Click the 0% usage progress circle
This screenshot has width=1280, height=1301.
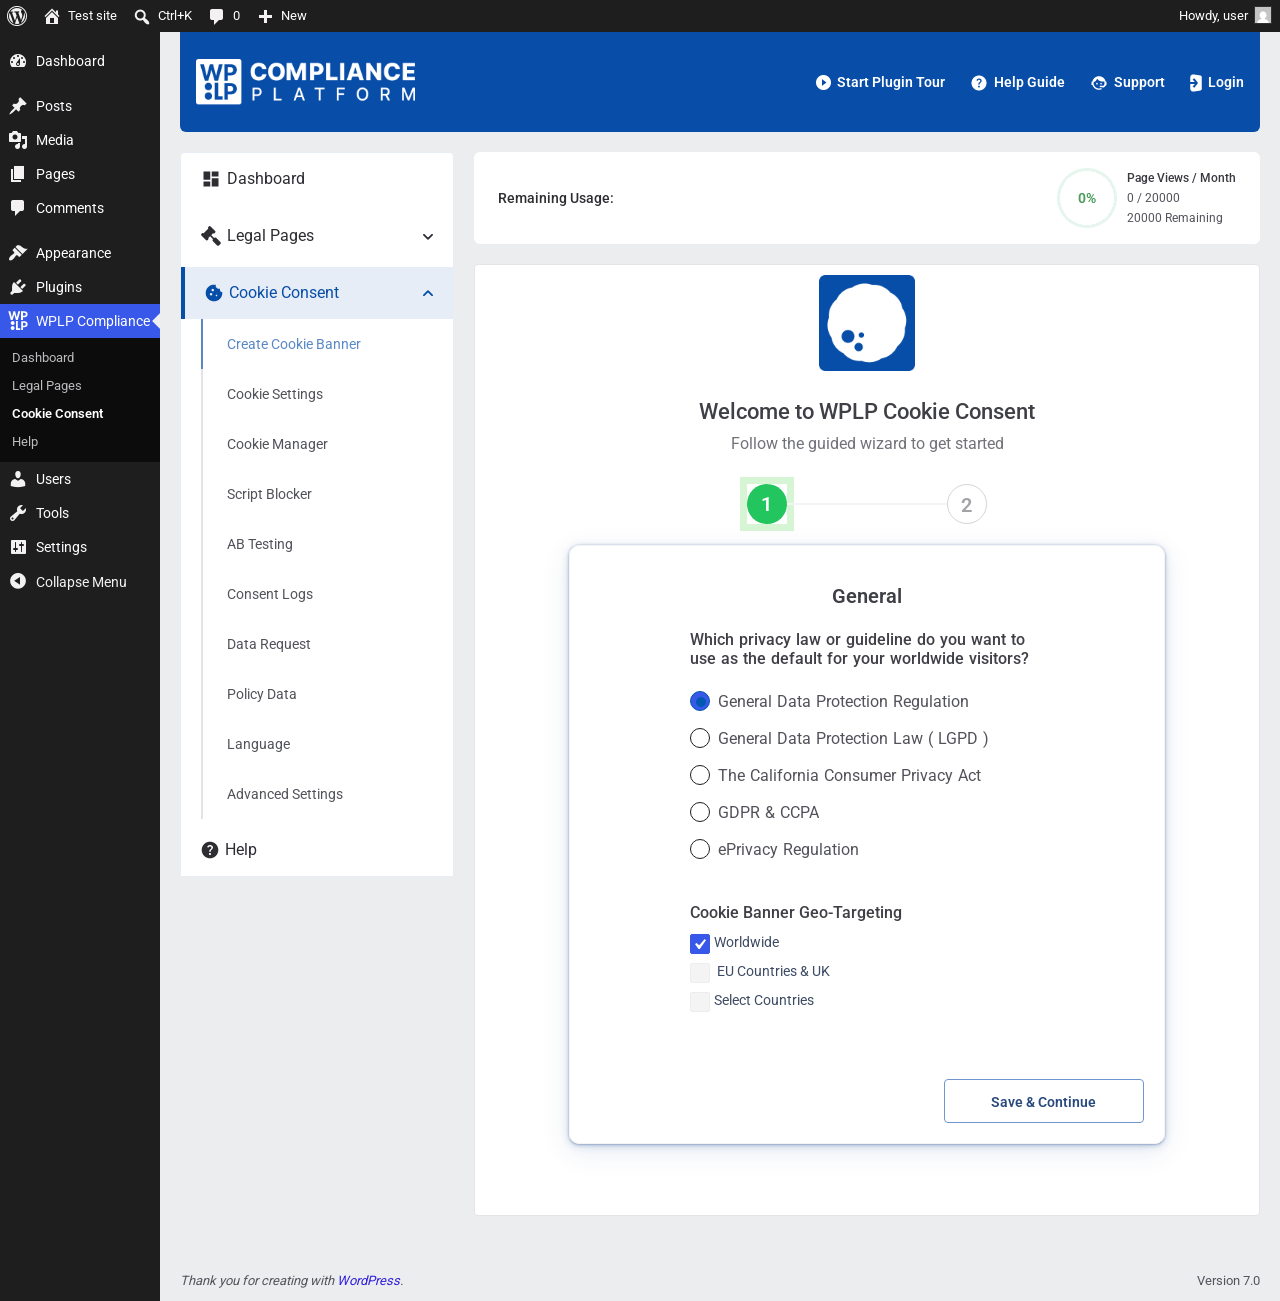point(1087,198)
